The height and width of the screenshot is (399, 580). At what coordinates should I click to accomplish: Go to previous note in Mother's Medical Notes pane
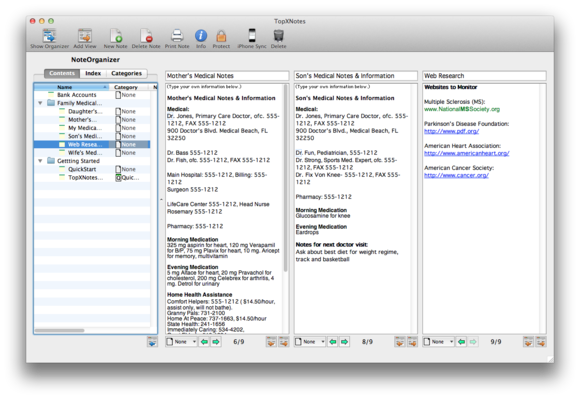204,342
